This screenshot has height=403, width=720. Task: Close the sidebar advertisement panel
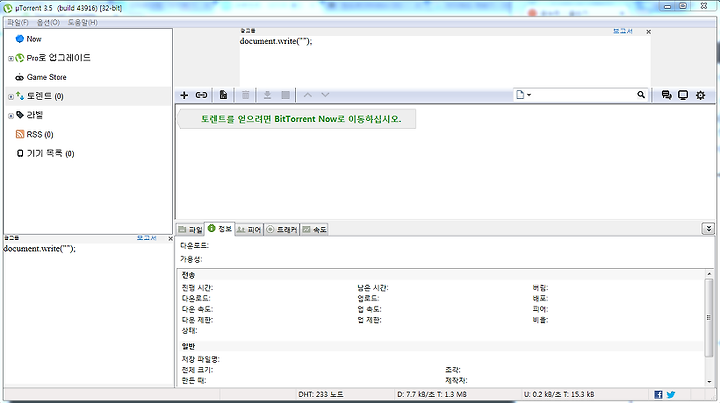(170, 239)
